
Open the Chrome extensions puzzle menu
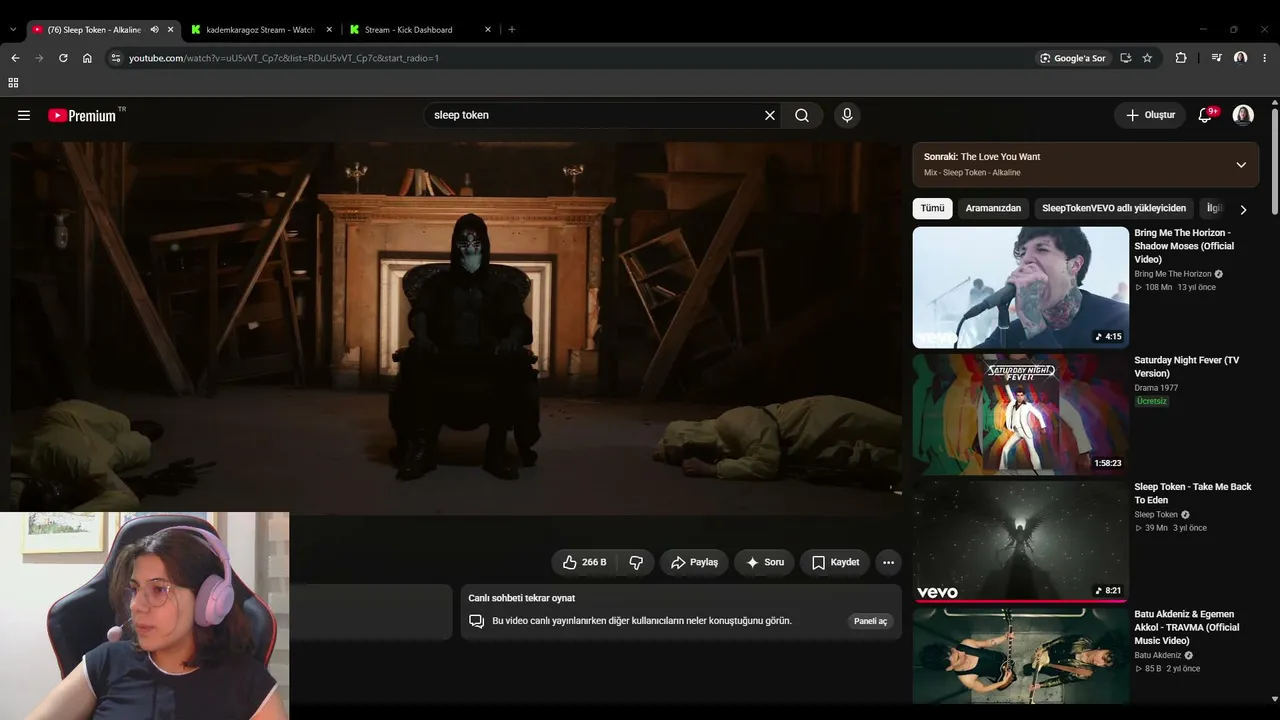pyautogui.click(x=1181, y=58)
